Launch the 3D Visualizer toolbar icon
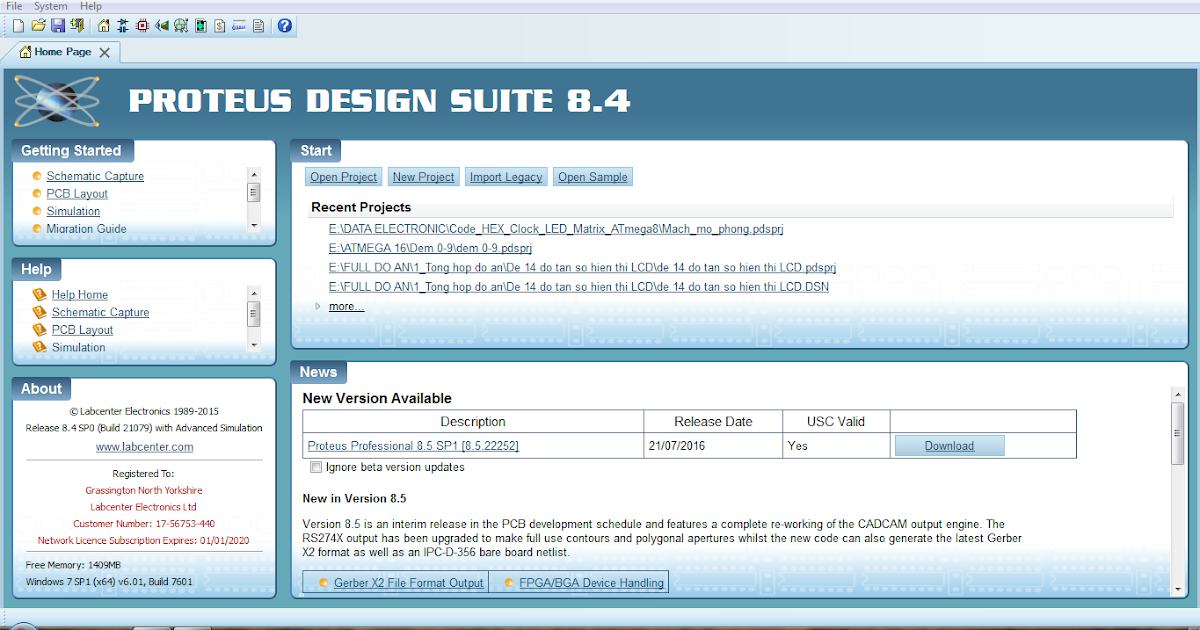1200x630 pixels. (x=162, y=26)
